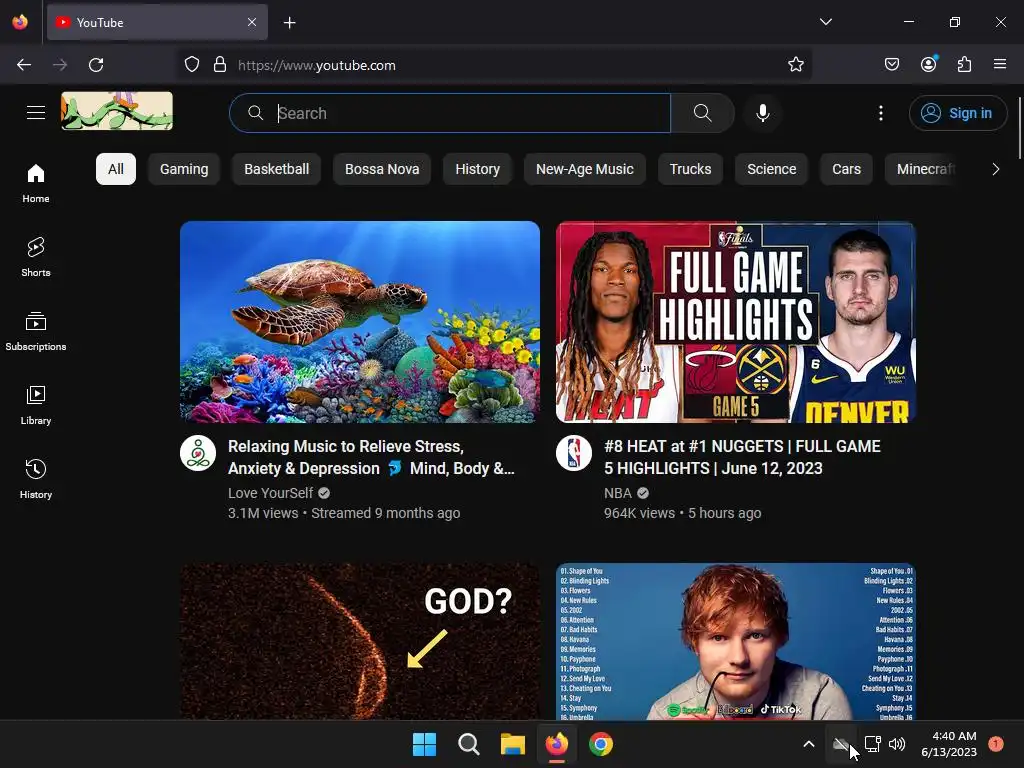Select the Trucks filter chip
This screenshot has width=1024, height=768.
click(690, 169)
